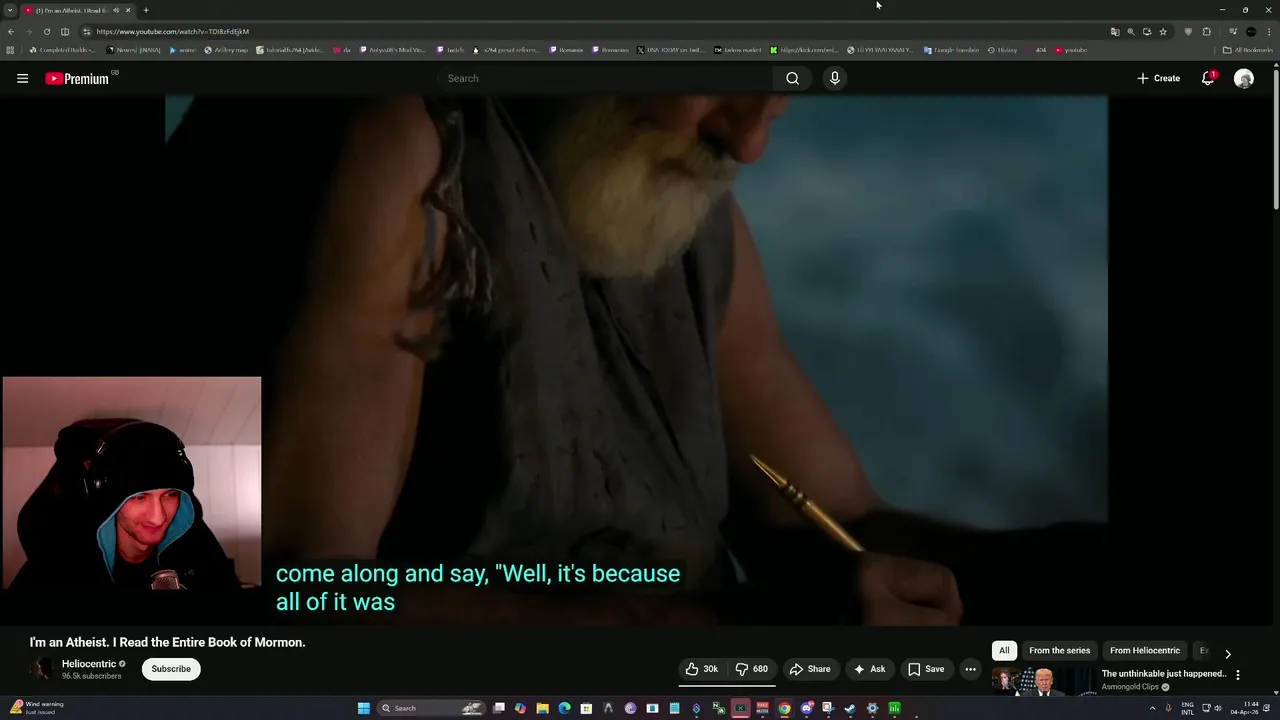Open the History bookmark
1280x720 pixels.
click(x=1003, y=50)
